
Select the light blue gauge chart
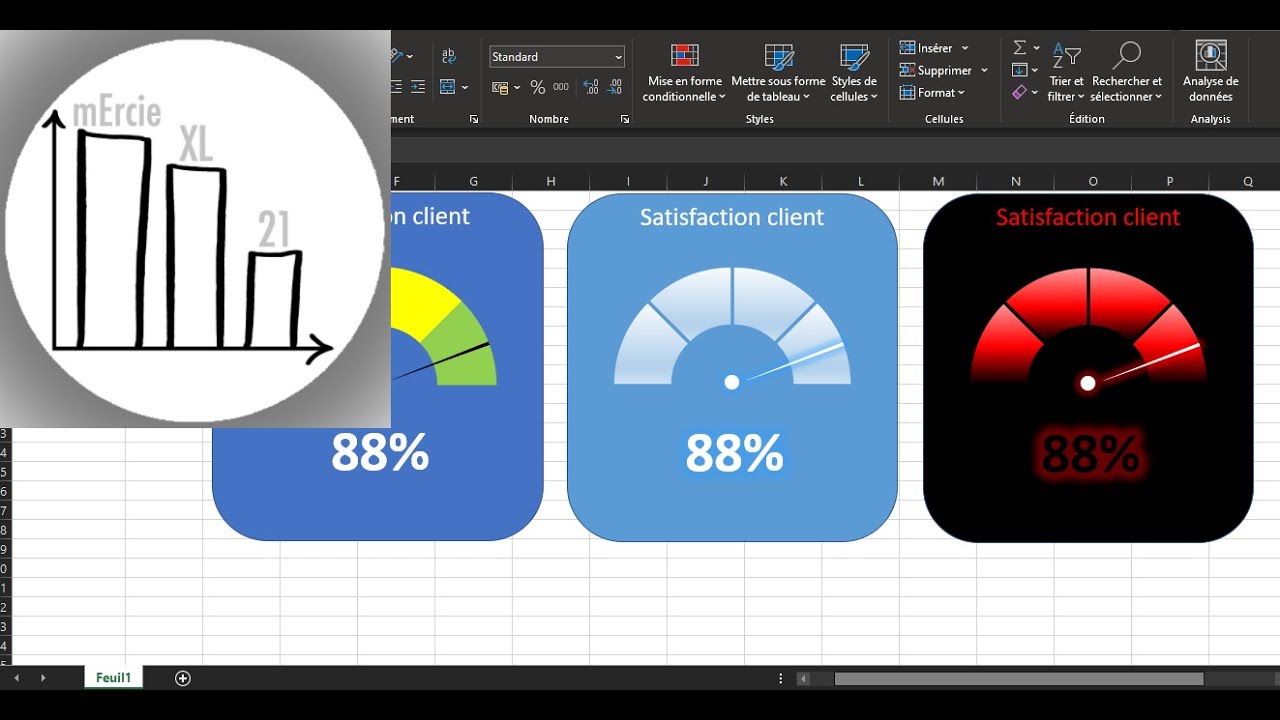click(x=732, y=328)
